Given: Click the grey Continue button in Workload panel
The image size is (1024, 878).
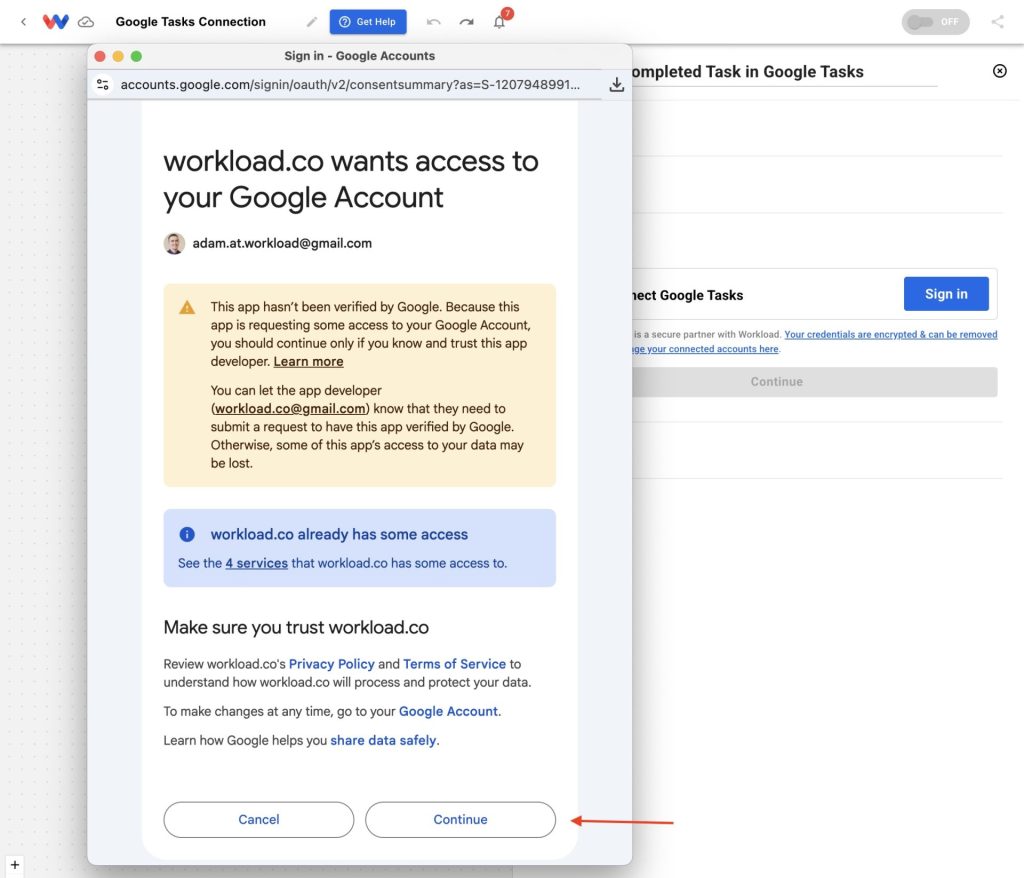Looking at the screenshot, I should tap(814, 382).
